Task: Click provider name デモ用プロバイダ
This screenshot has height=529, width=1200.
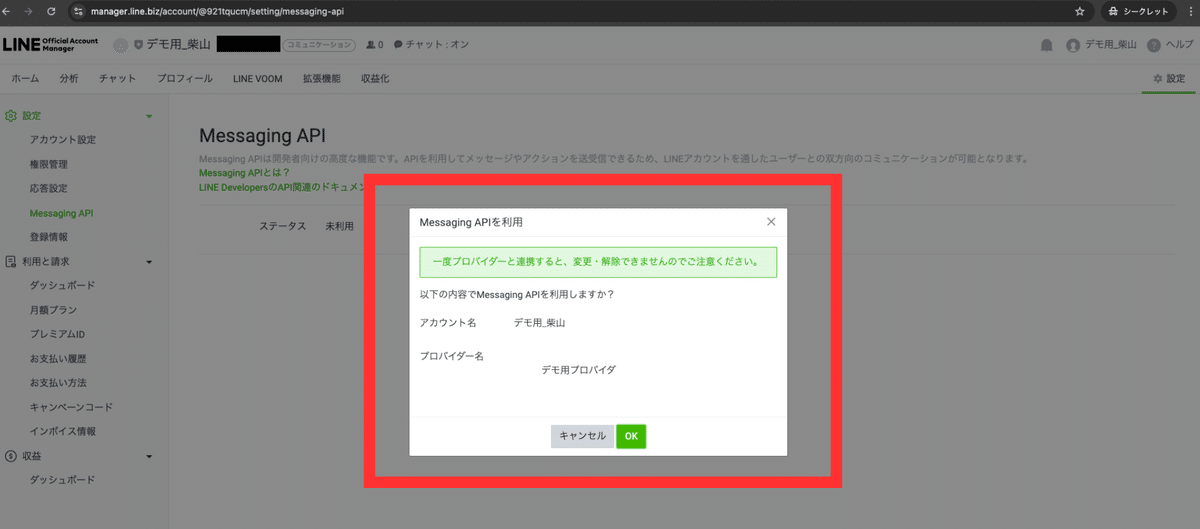Action: [x=578, y=370]
